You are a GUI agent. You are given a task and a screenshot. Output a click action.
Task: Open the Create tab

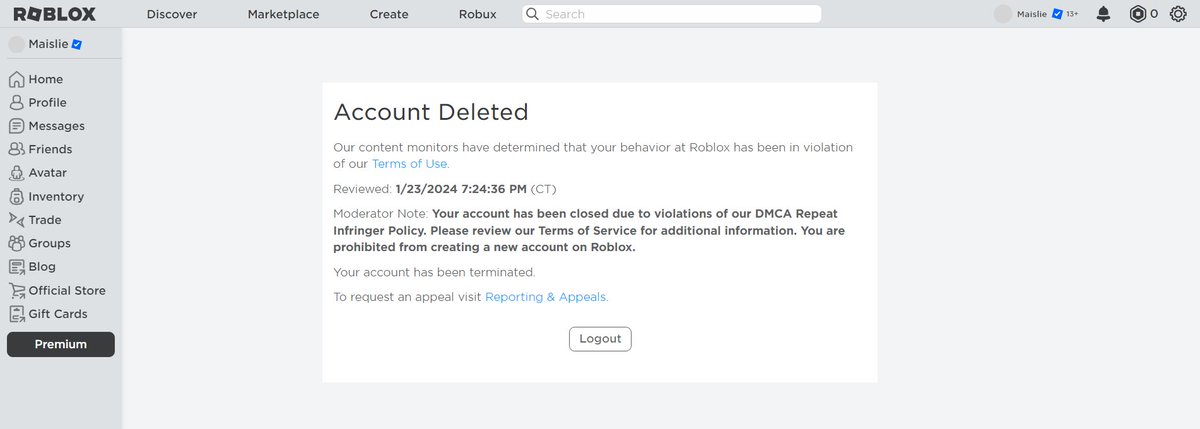389,14
